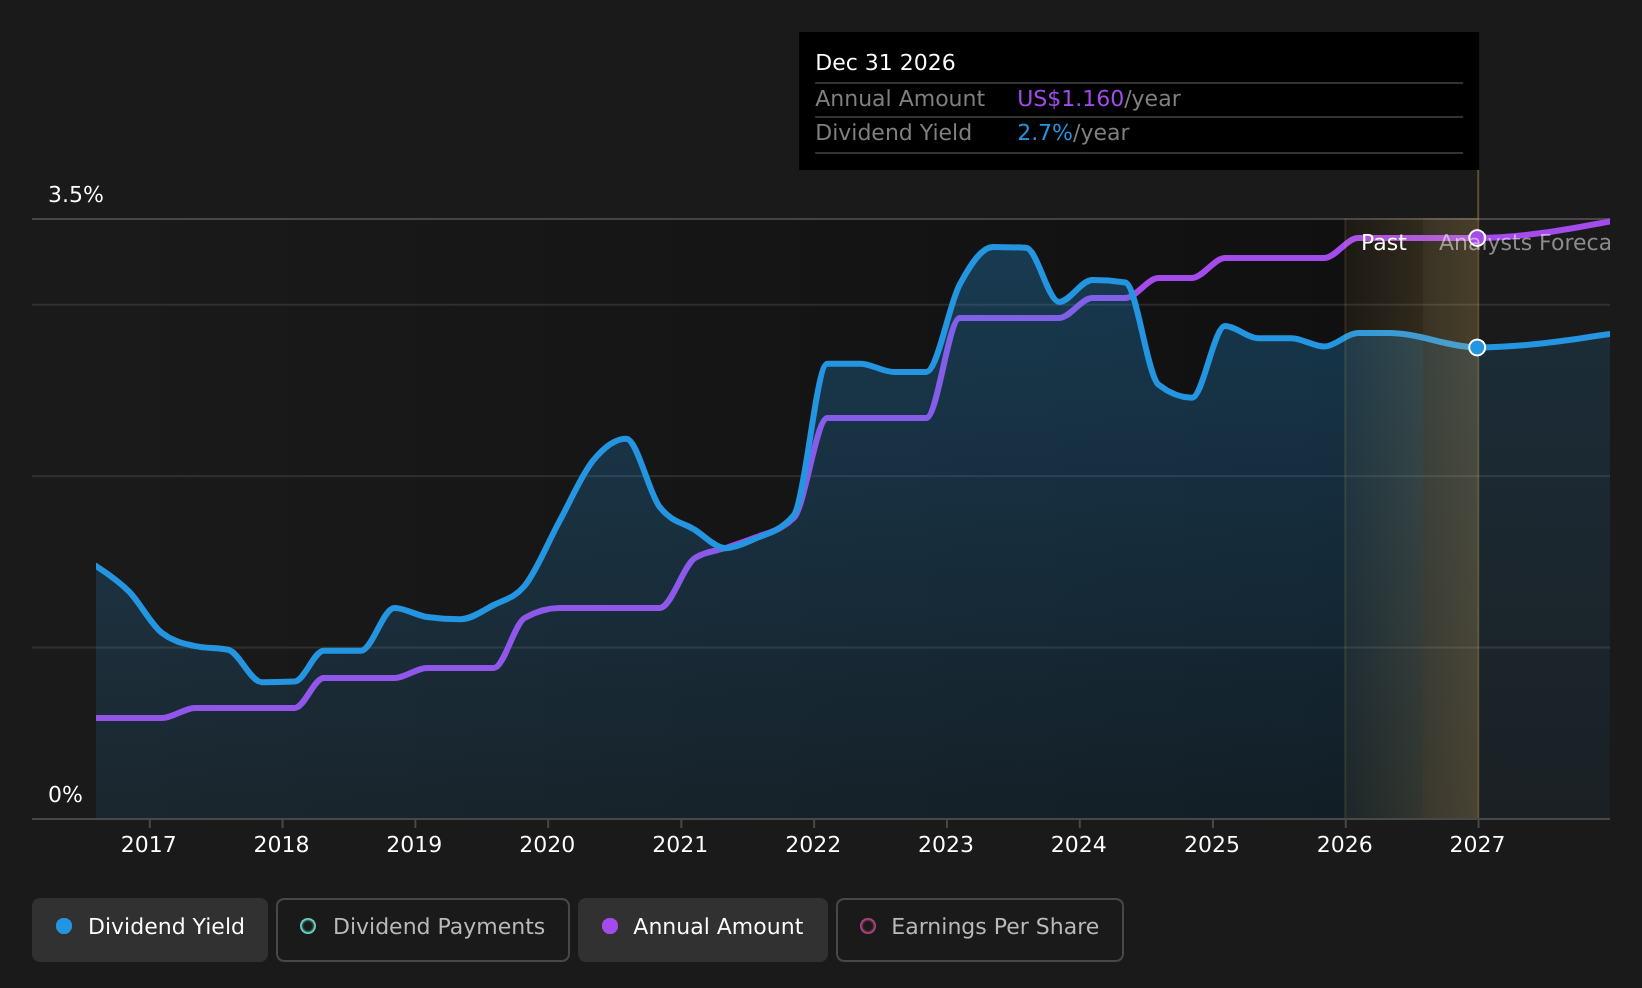1642x988 pixels.
Task: Click the 2023 x-axis label
Action: pyautogui.click(x=946, y=845)
